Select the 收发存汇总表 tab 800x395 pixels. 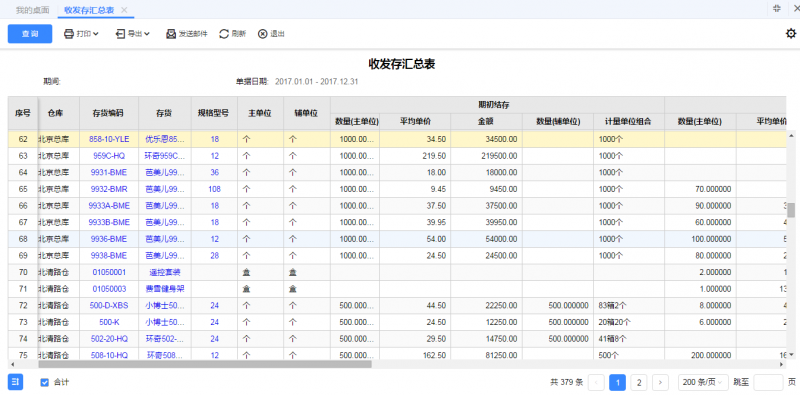click(89, 10)
